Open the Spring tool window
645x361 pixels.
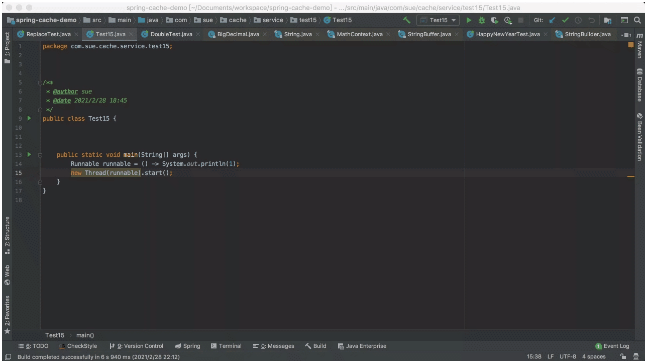(188, 346)
